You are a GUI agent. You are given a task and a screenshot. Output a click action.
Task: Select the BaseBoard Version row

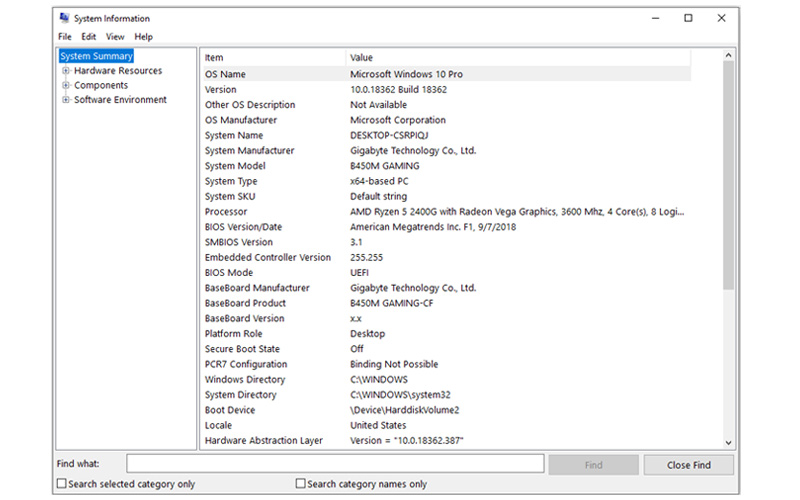447,318
